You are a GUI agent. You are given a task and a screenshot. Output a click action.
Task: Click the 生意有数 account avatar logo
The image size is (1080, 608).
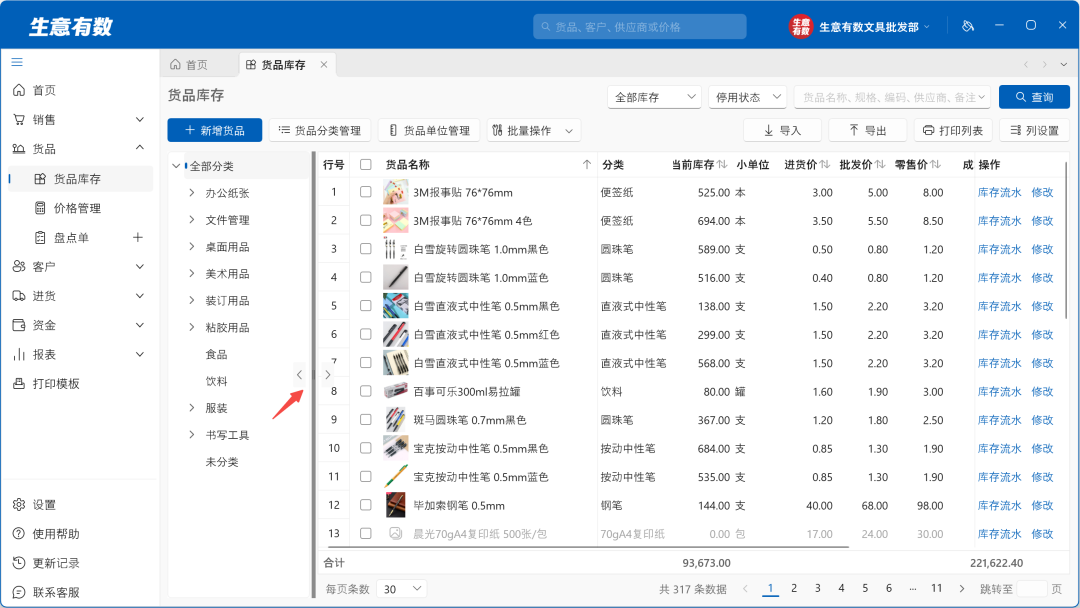pos(800,27)
